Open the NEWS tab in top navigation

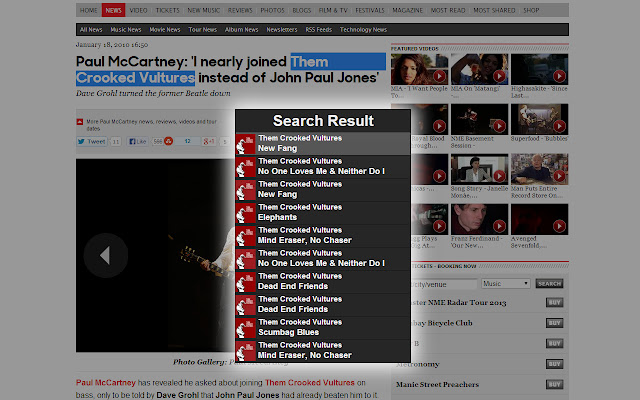coord(113,10)
